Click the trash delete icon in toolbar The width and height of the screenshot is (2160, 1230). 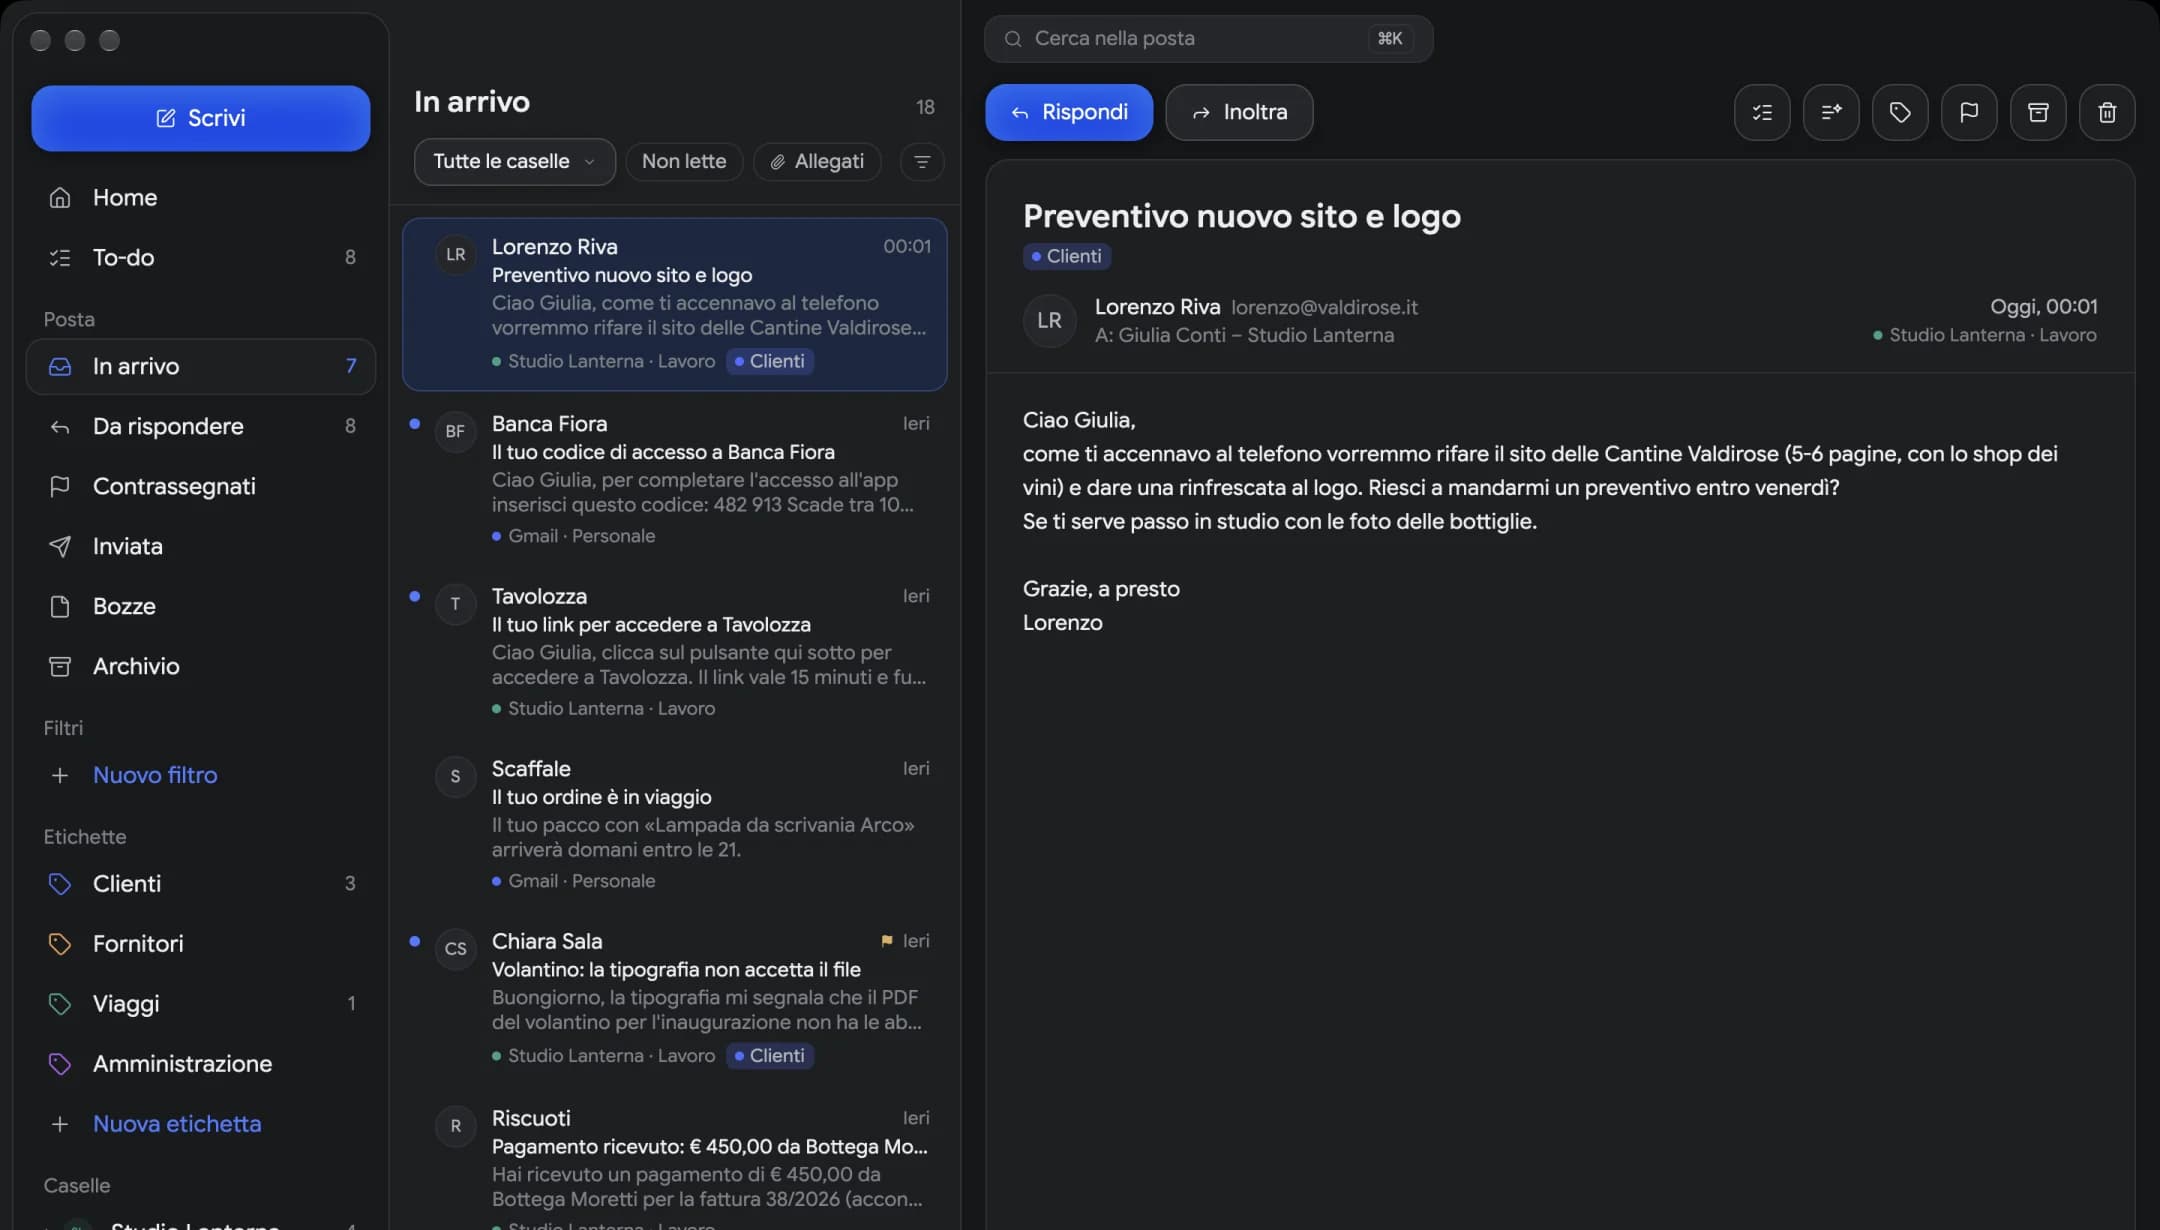pyautogui.click(x=2106, y=112)
